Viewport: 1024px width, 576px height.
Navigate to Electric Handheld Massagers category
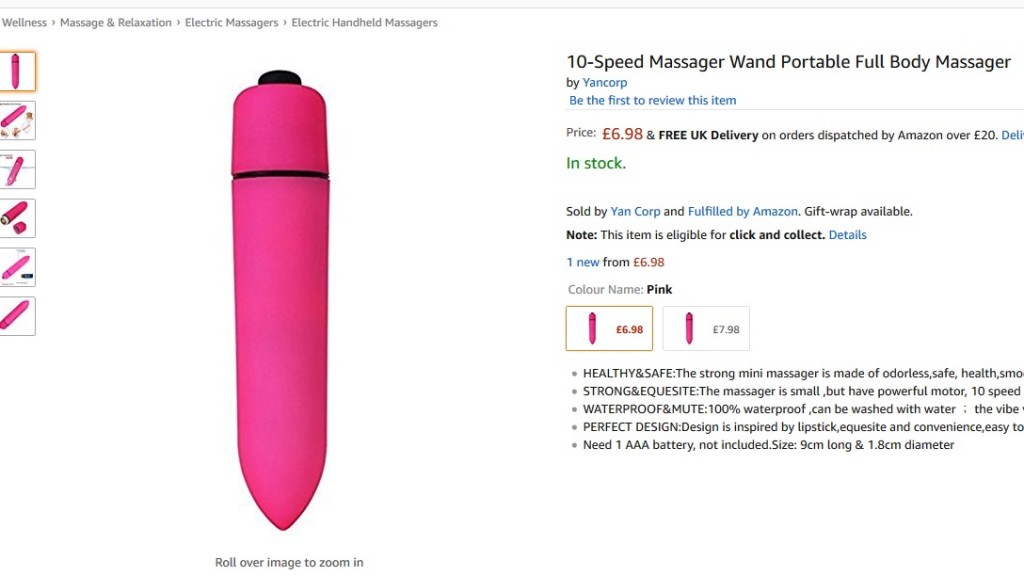(364, 23)
